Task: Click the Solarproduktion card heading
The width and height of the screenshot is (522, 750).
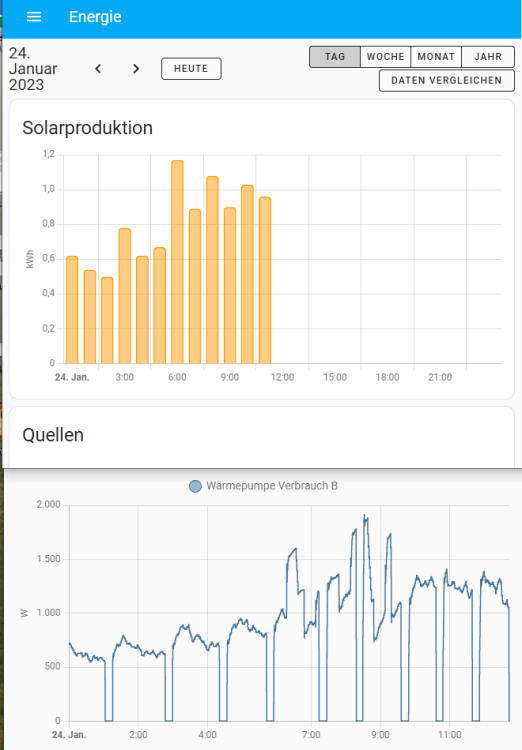Action: pyautogui.click(x=88, y=128)
